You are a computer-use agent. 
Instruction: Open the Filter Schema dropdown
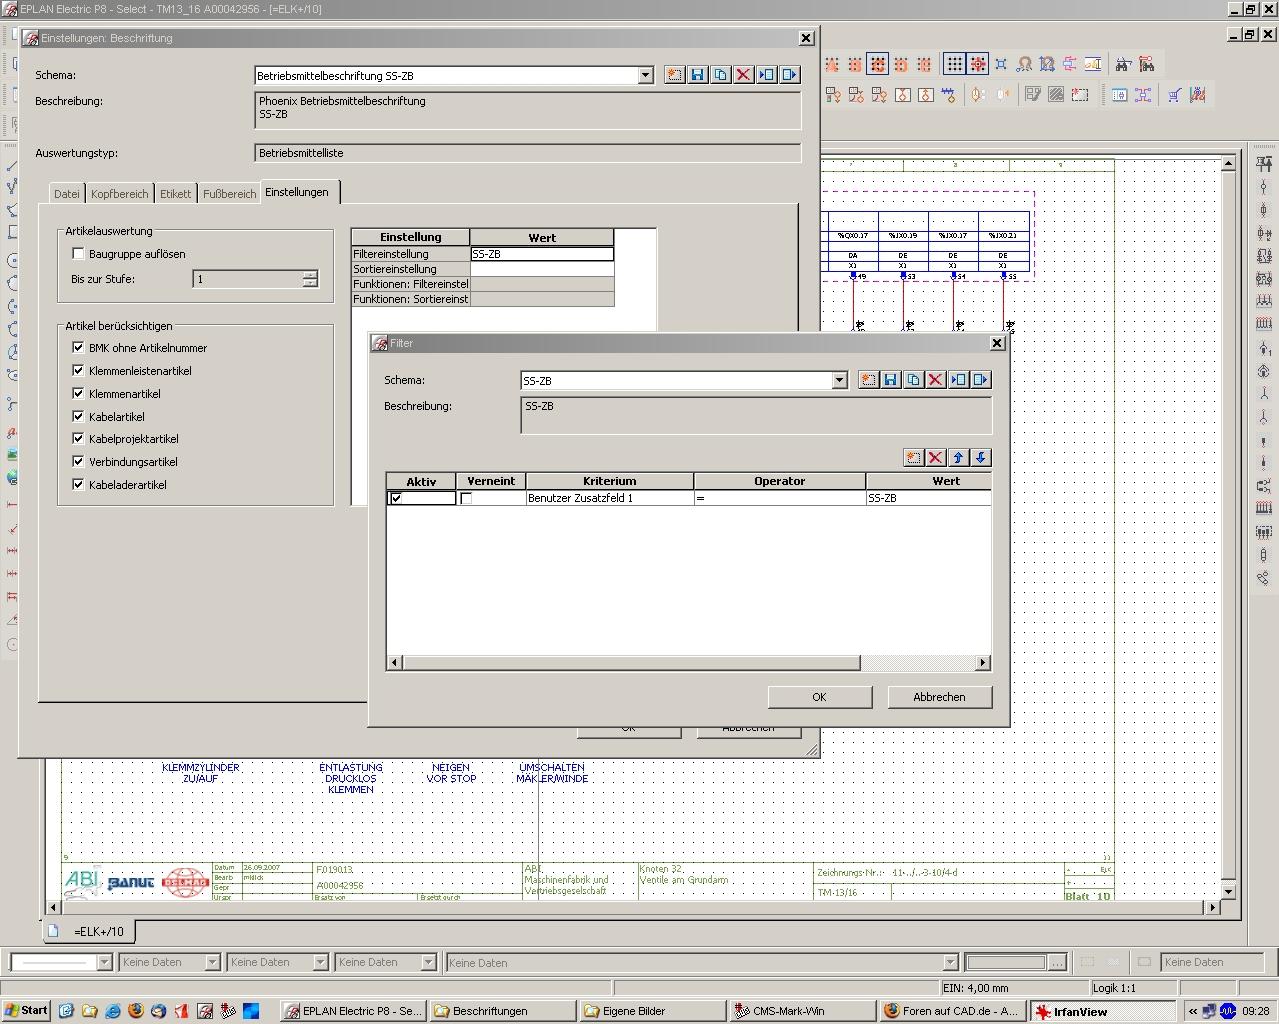pyautogui.click(x=839, y=380)
